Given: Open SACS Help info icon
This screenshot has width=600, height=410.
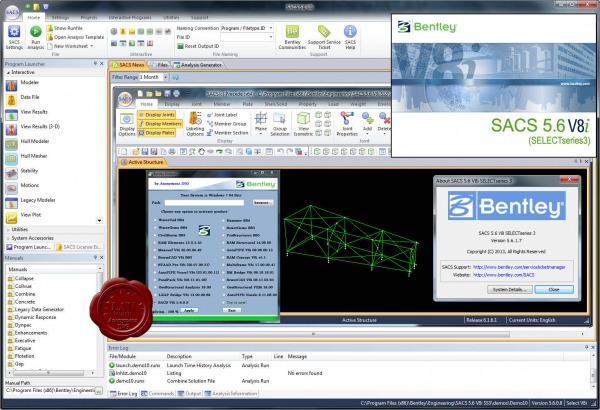Looking at the screenshot, I should (x=350, y=37).
